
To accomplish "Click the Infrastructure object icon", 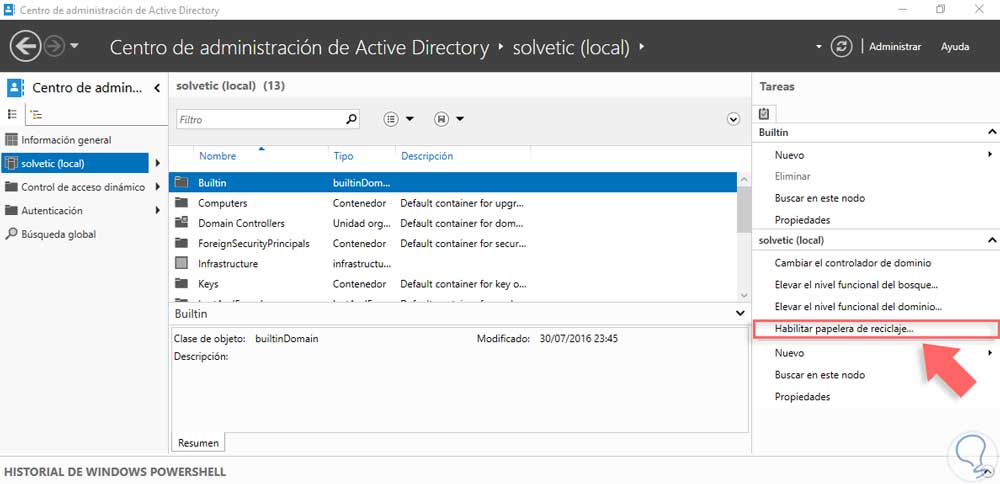I will click(182, 263).
